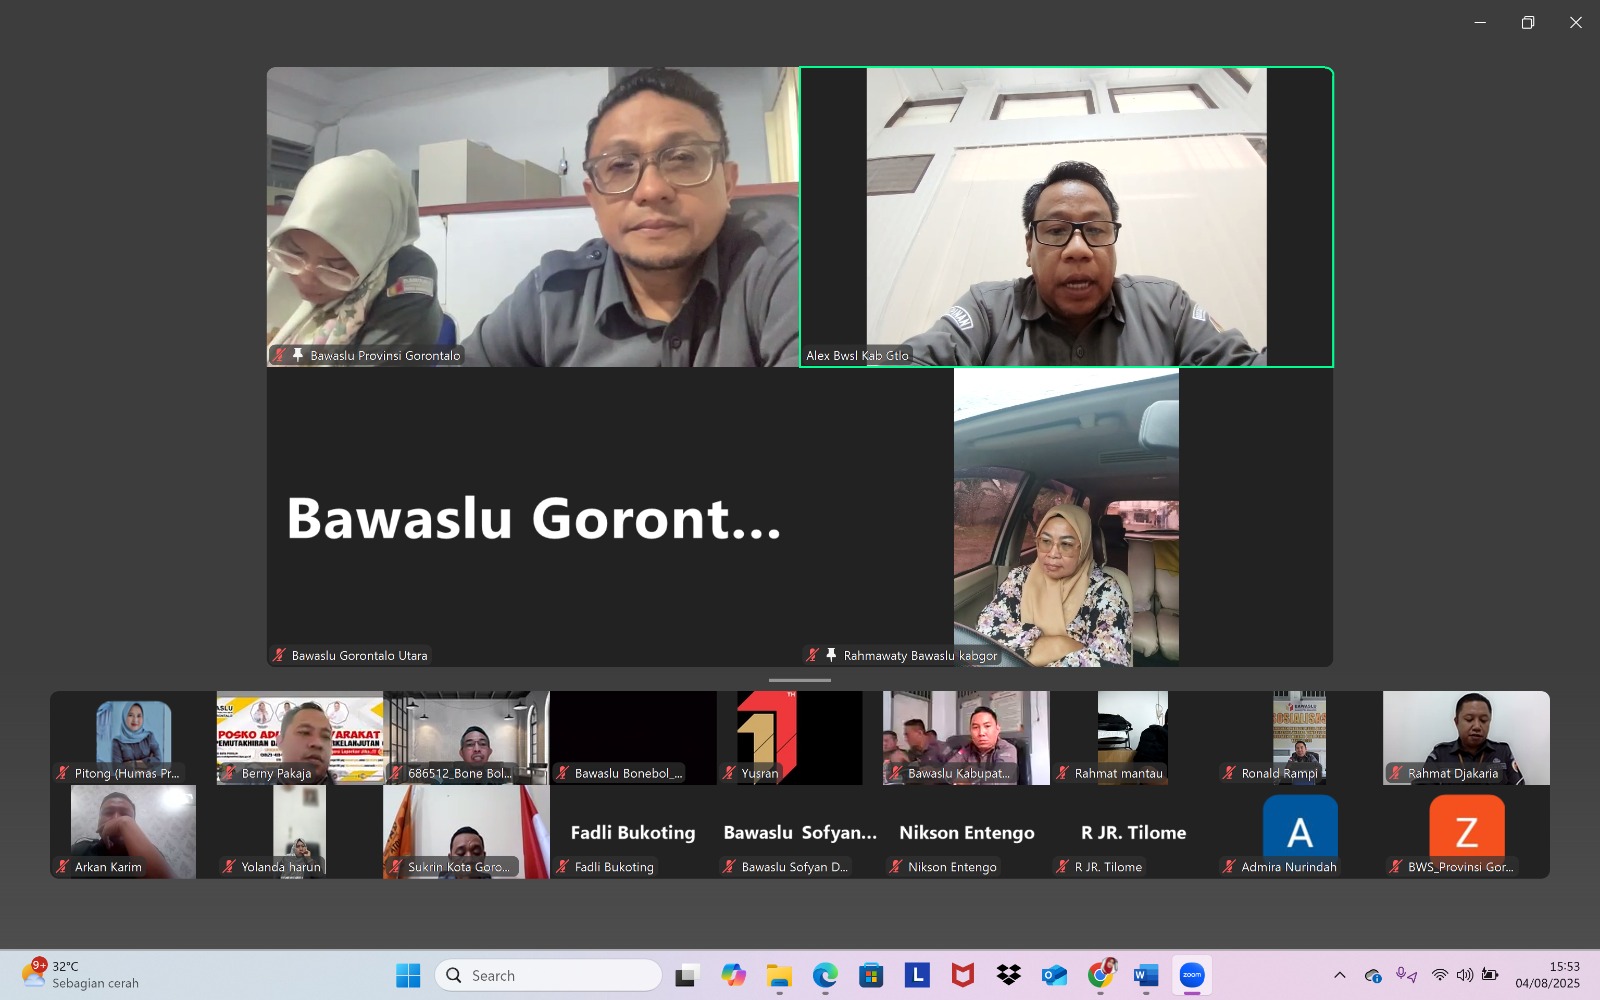Open the clock and date flyout
The height and width of the screenshot is (1000, 1600).
1547,975
